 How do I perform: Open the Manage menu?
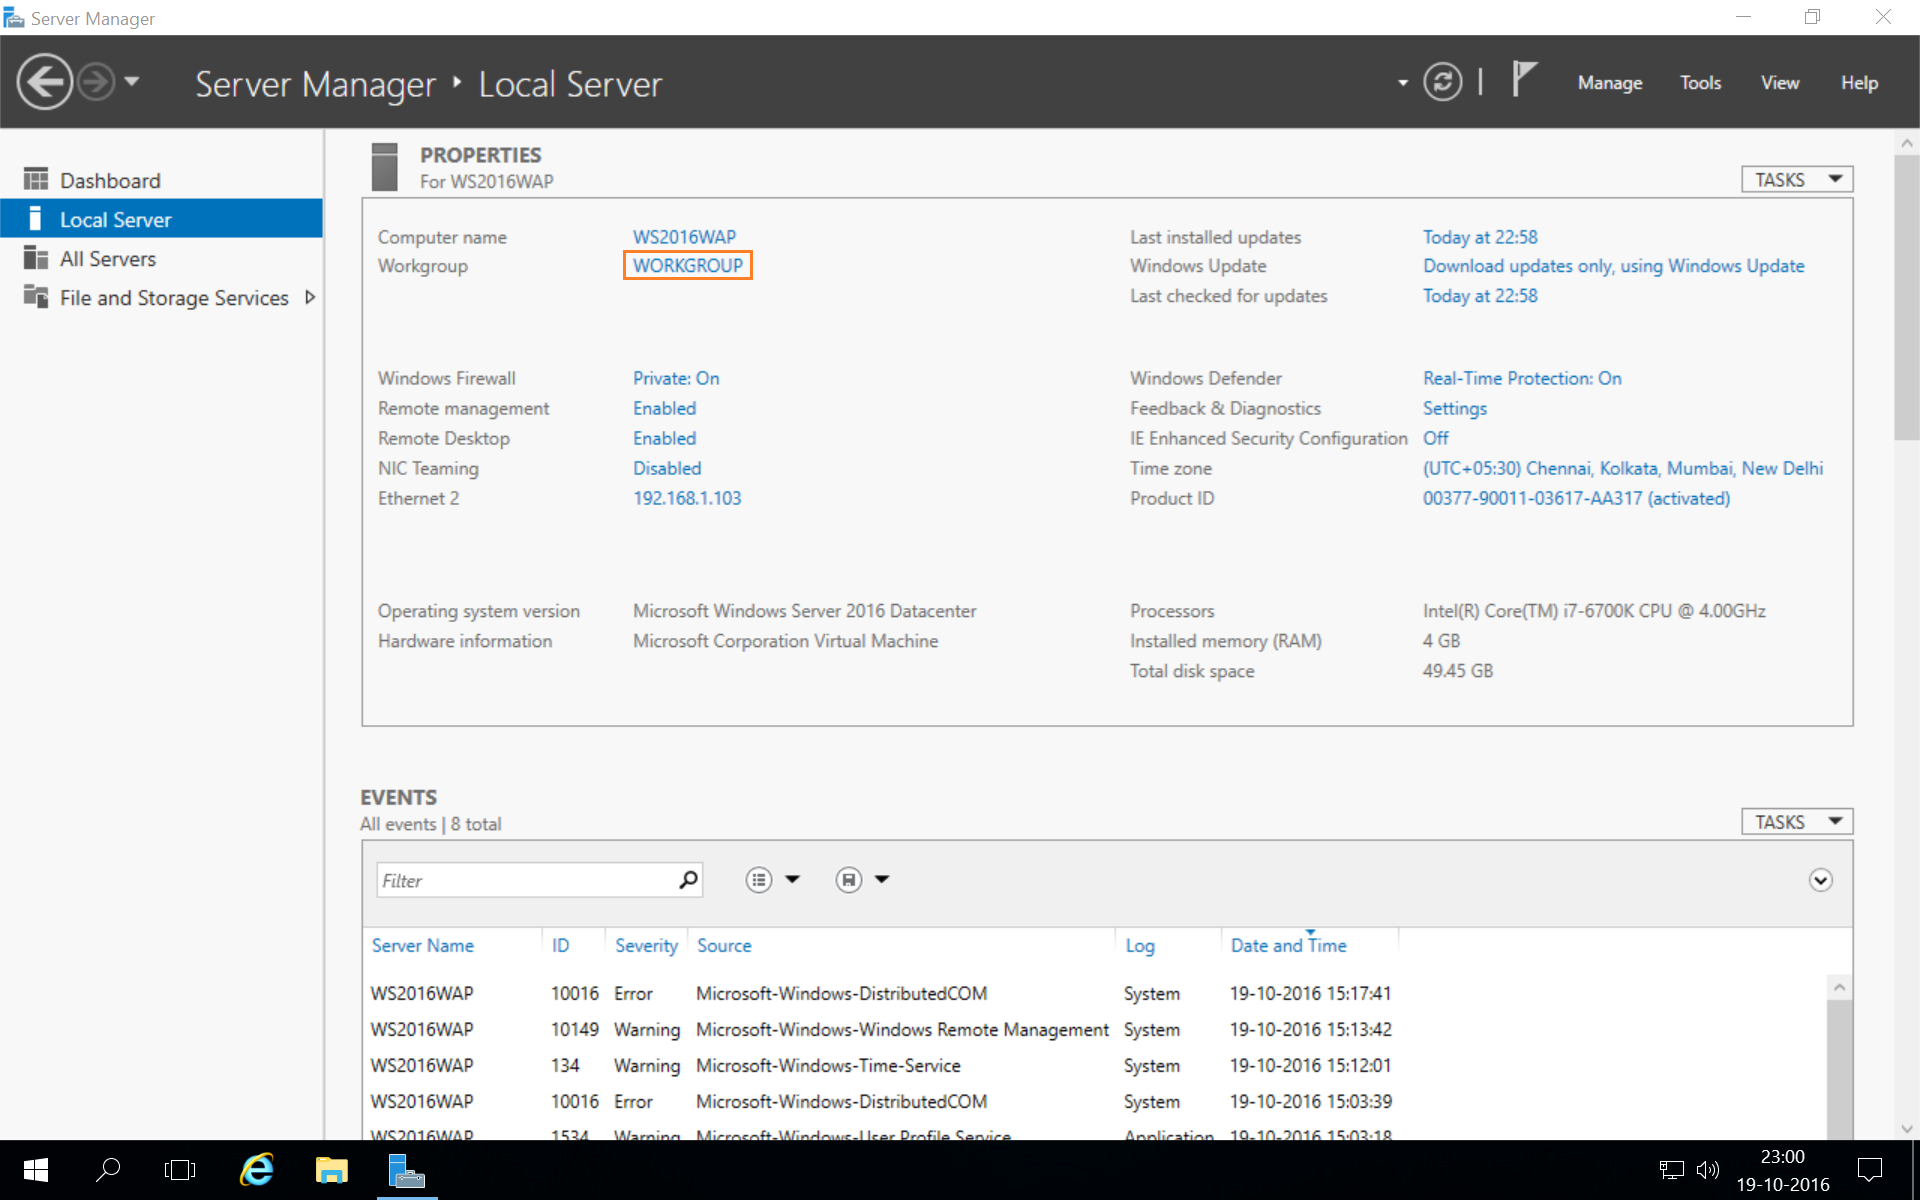coord(1610,83)
